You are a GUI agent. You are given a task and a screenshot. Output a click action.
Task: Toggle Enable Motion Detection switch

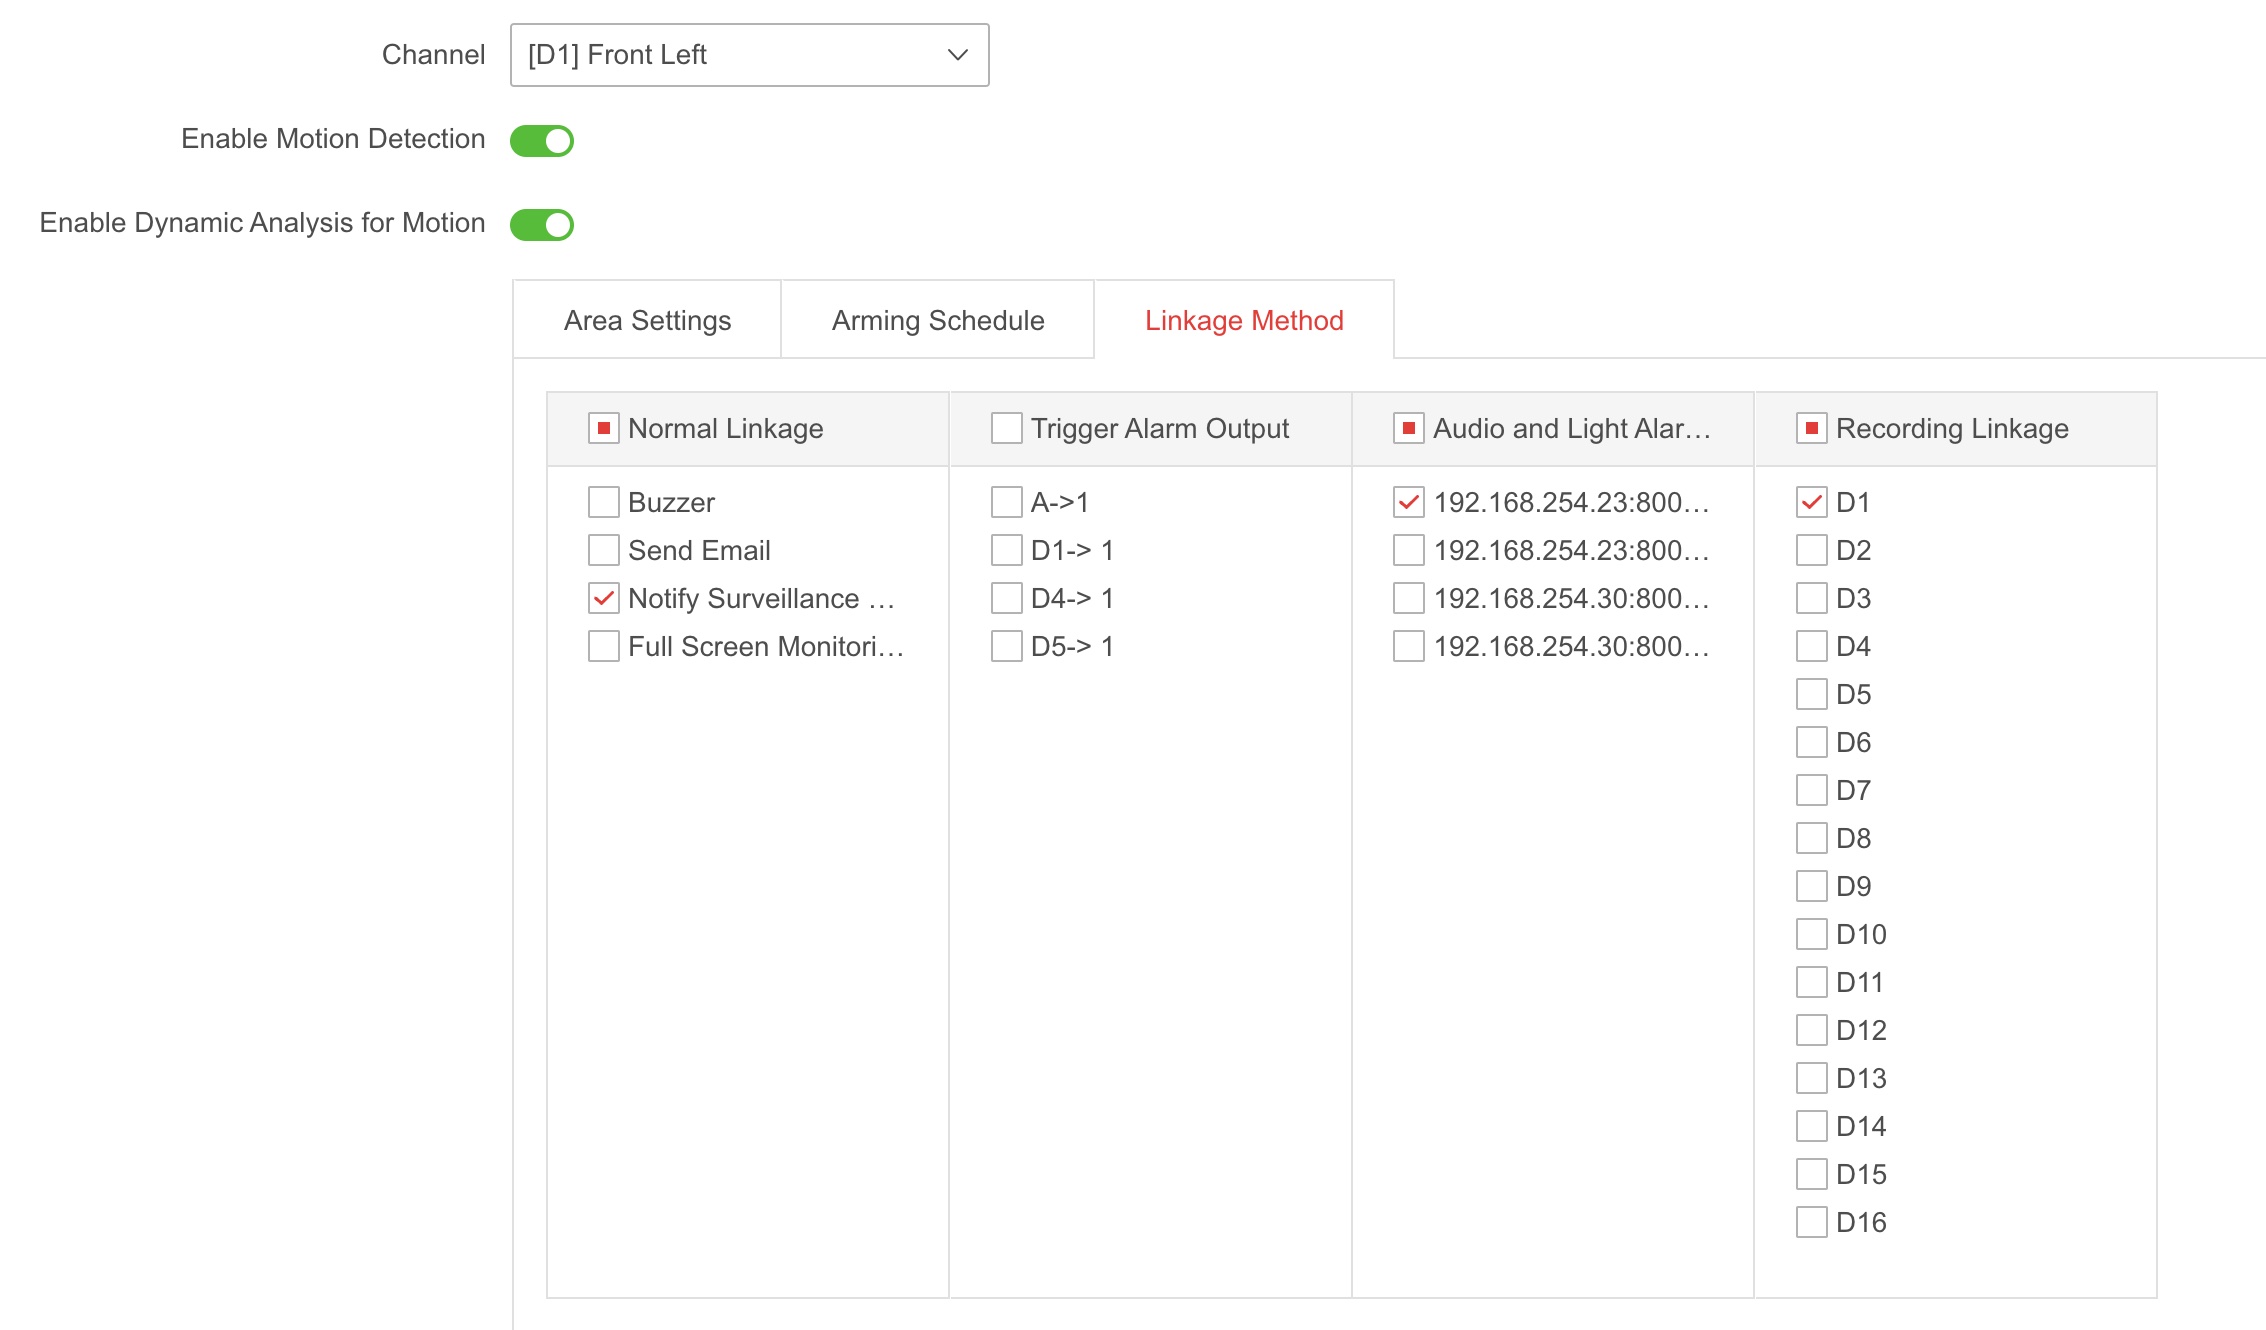pyautogui.click(x=542, y=141)
